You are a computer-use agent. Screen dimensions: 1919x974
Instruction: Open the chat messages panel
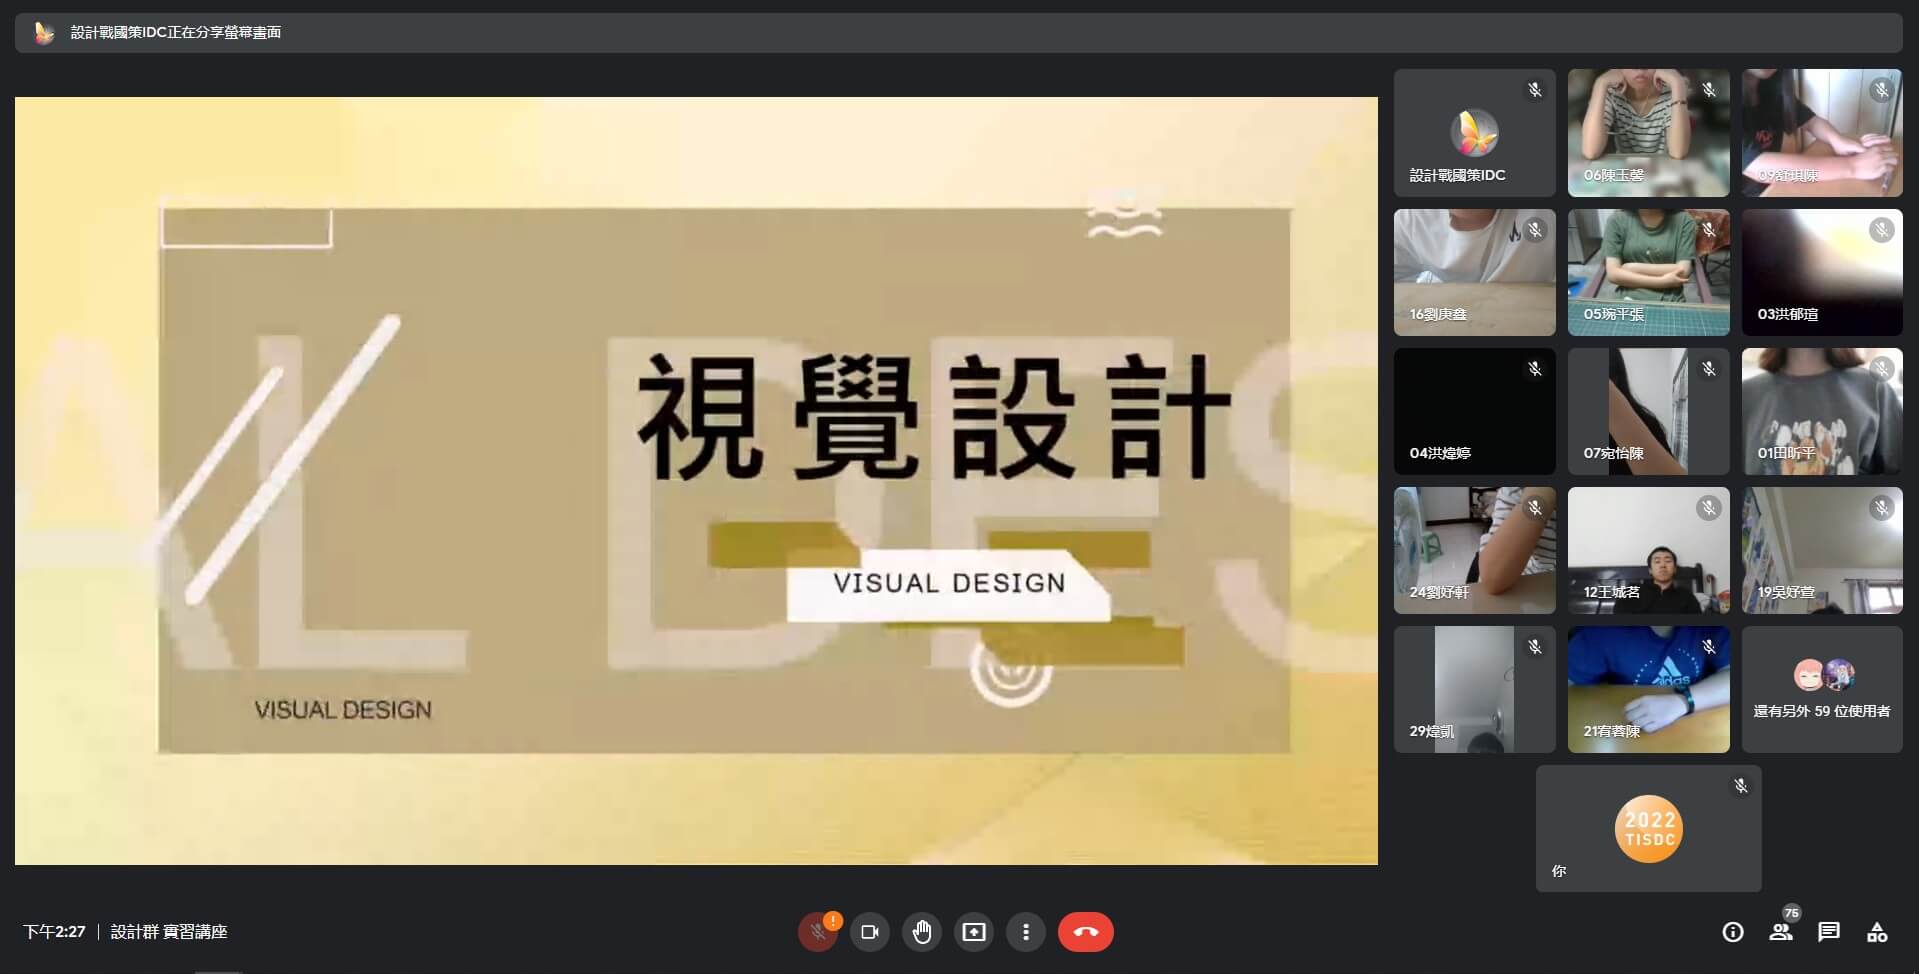[x=1829, y=932]
